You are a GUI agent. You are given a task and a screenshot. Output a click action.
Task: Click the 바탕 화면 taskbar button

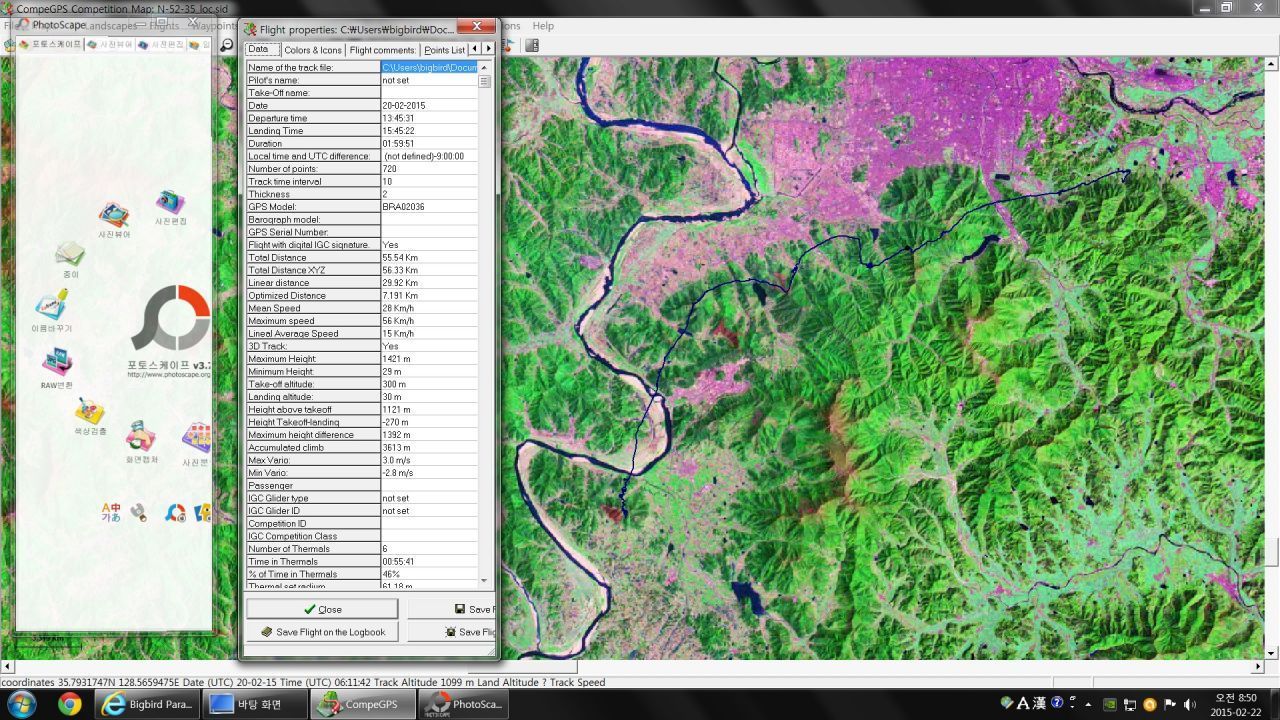254,704
